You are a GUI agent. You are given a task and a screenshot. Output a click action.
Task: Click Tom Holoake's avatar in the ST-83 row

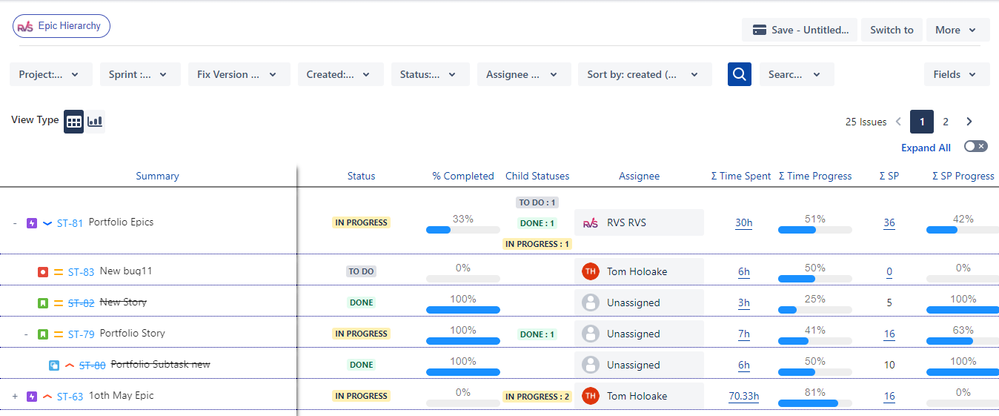click(591, 271)
